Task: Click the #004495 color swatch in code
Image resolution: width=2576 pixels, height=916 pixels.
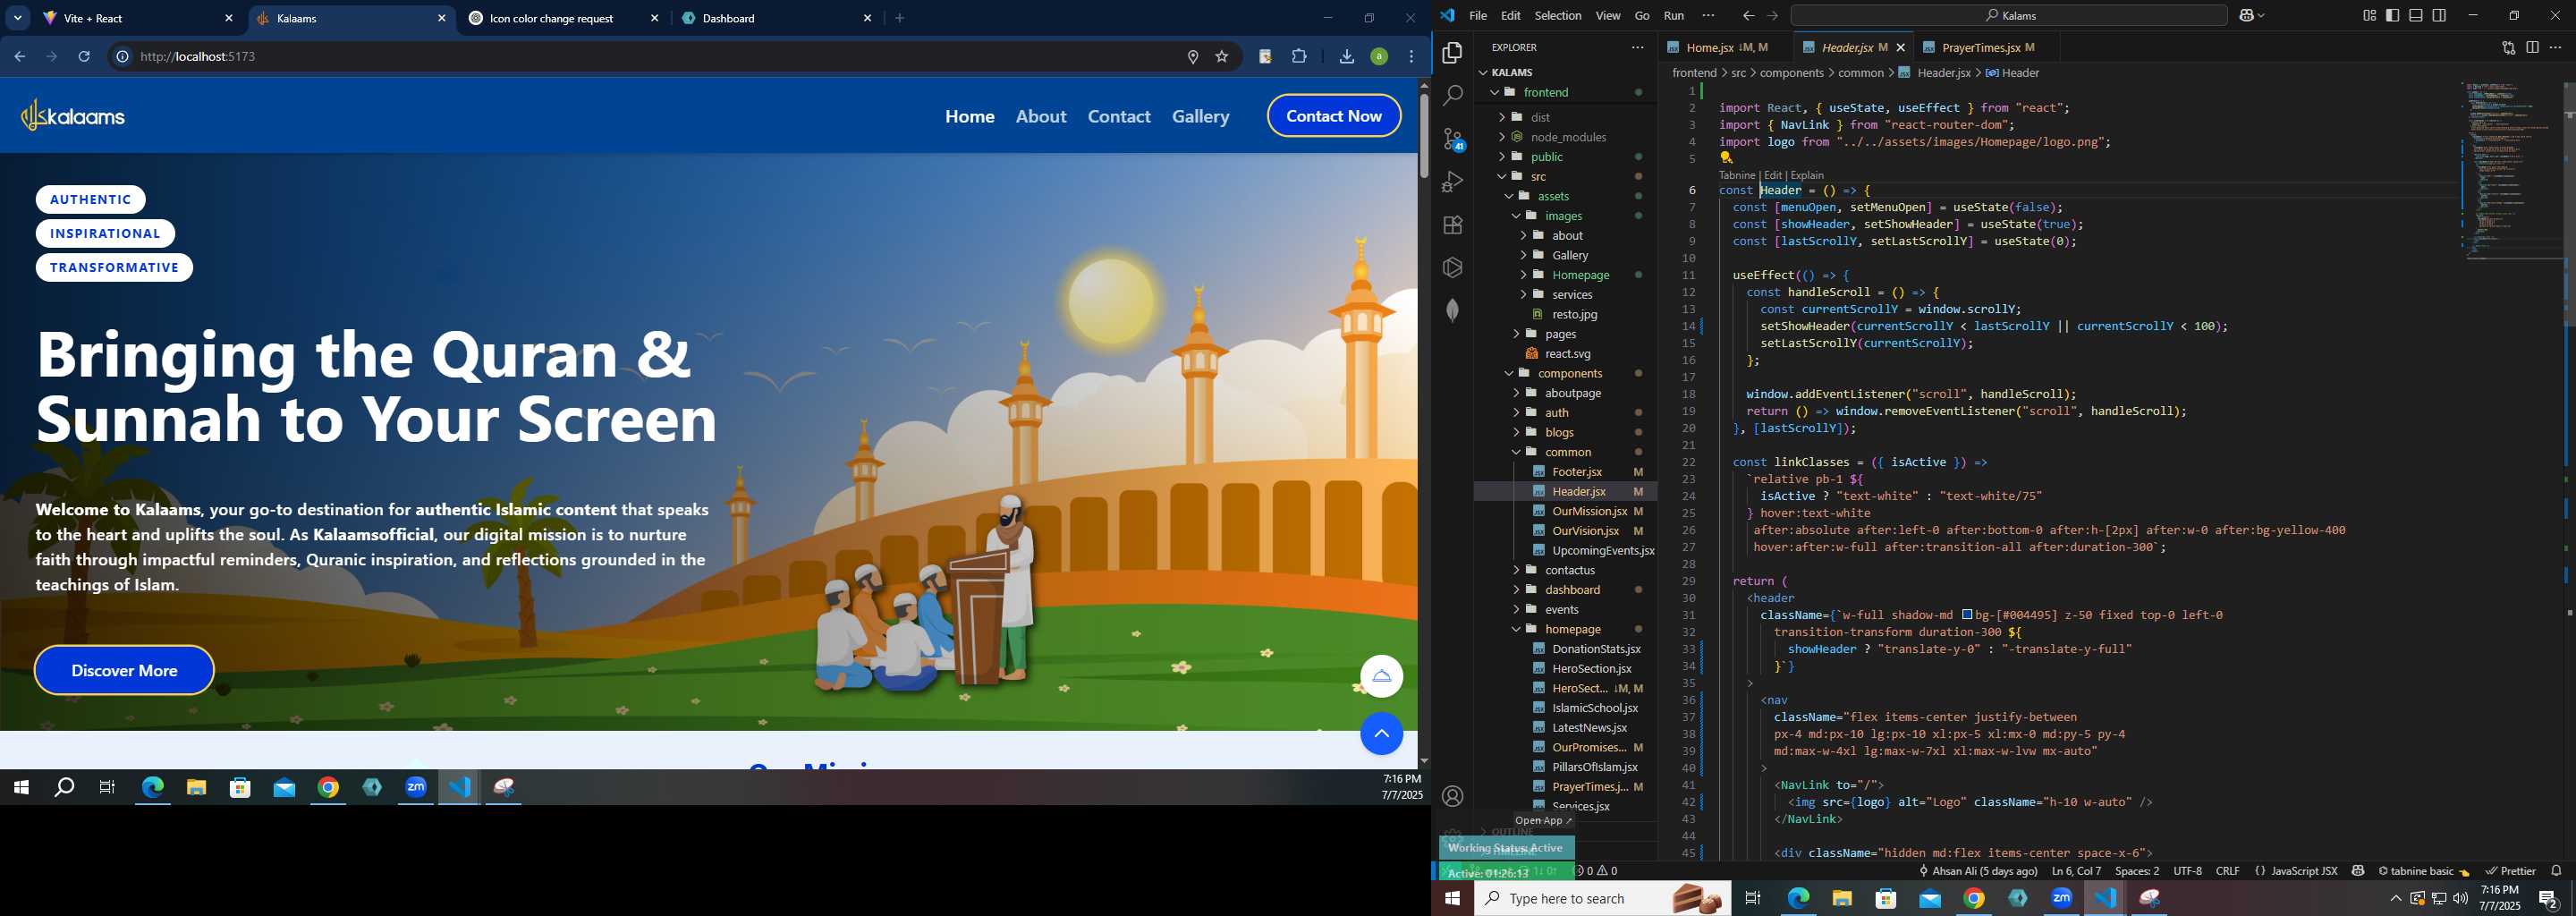Action: pyautogui.click(x=1966, y=615)
